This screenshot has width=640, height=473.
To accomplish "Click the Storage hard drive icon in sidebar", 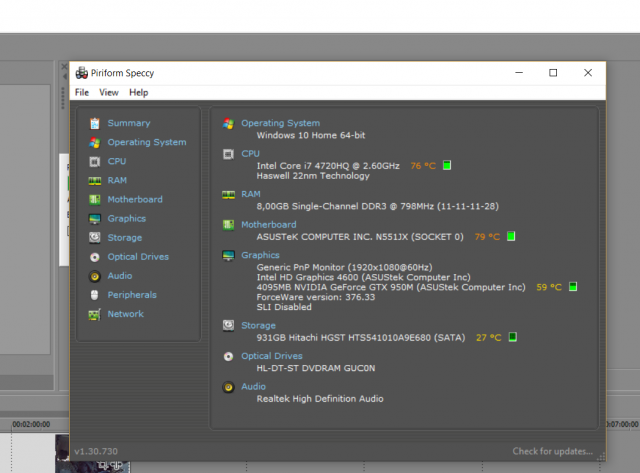I will point(95,238).
